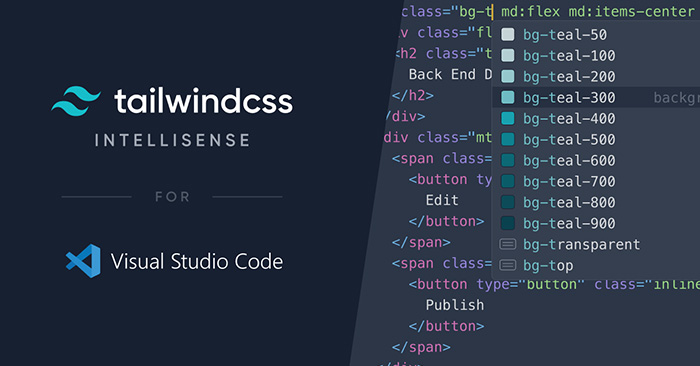Screen dimensions: 700x366
Task: Click the md:items-center class in code
Action: coord(631,11)
